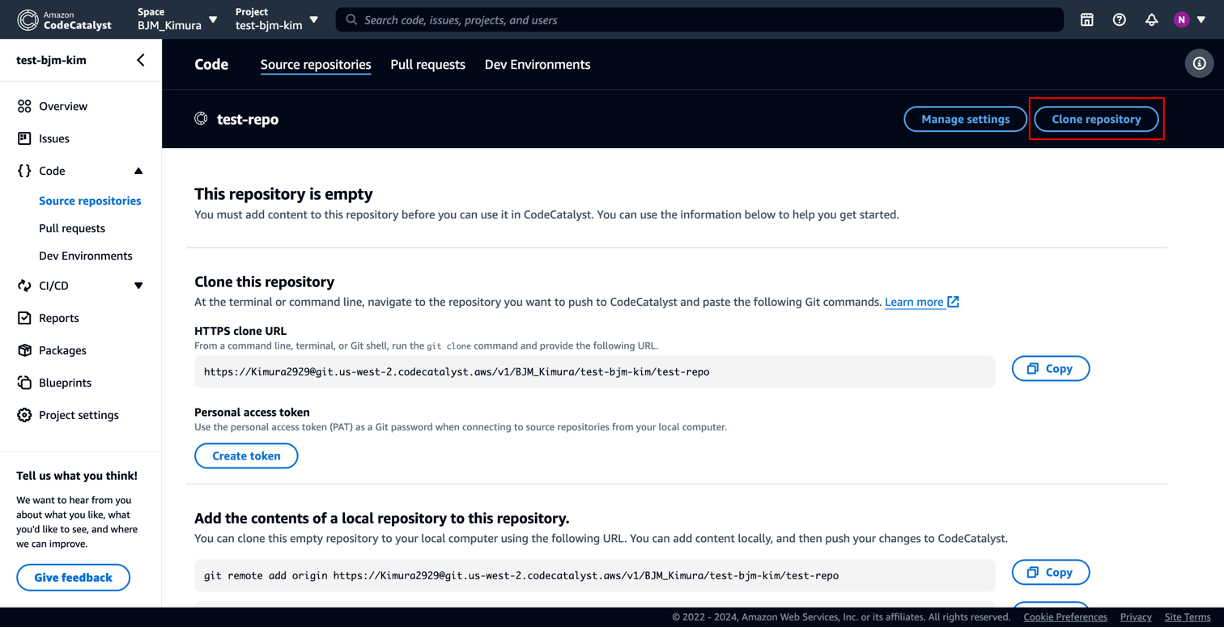
Task: Click the Code curly-braces icon
Action: 22,170
